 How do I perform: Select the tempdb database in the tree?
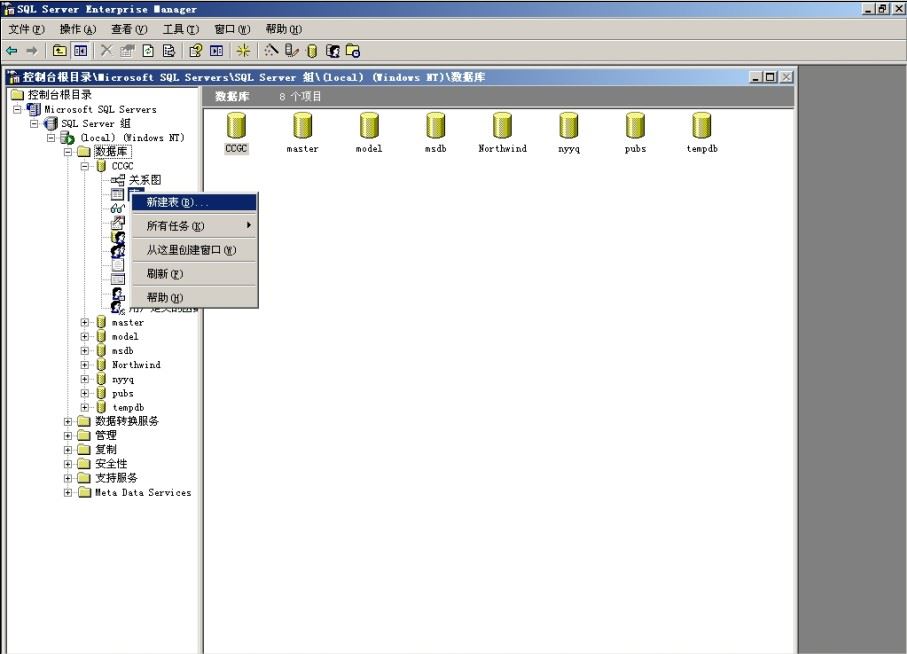(x=128, y=408)
